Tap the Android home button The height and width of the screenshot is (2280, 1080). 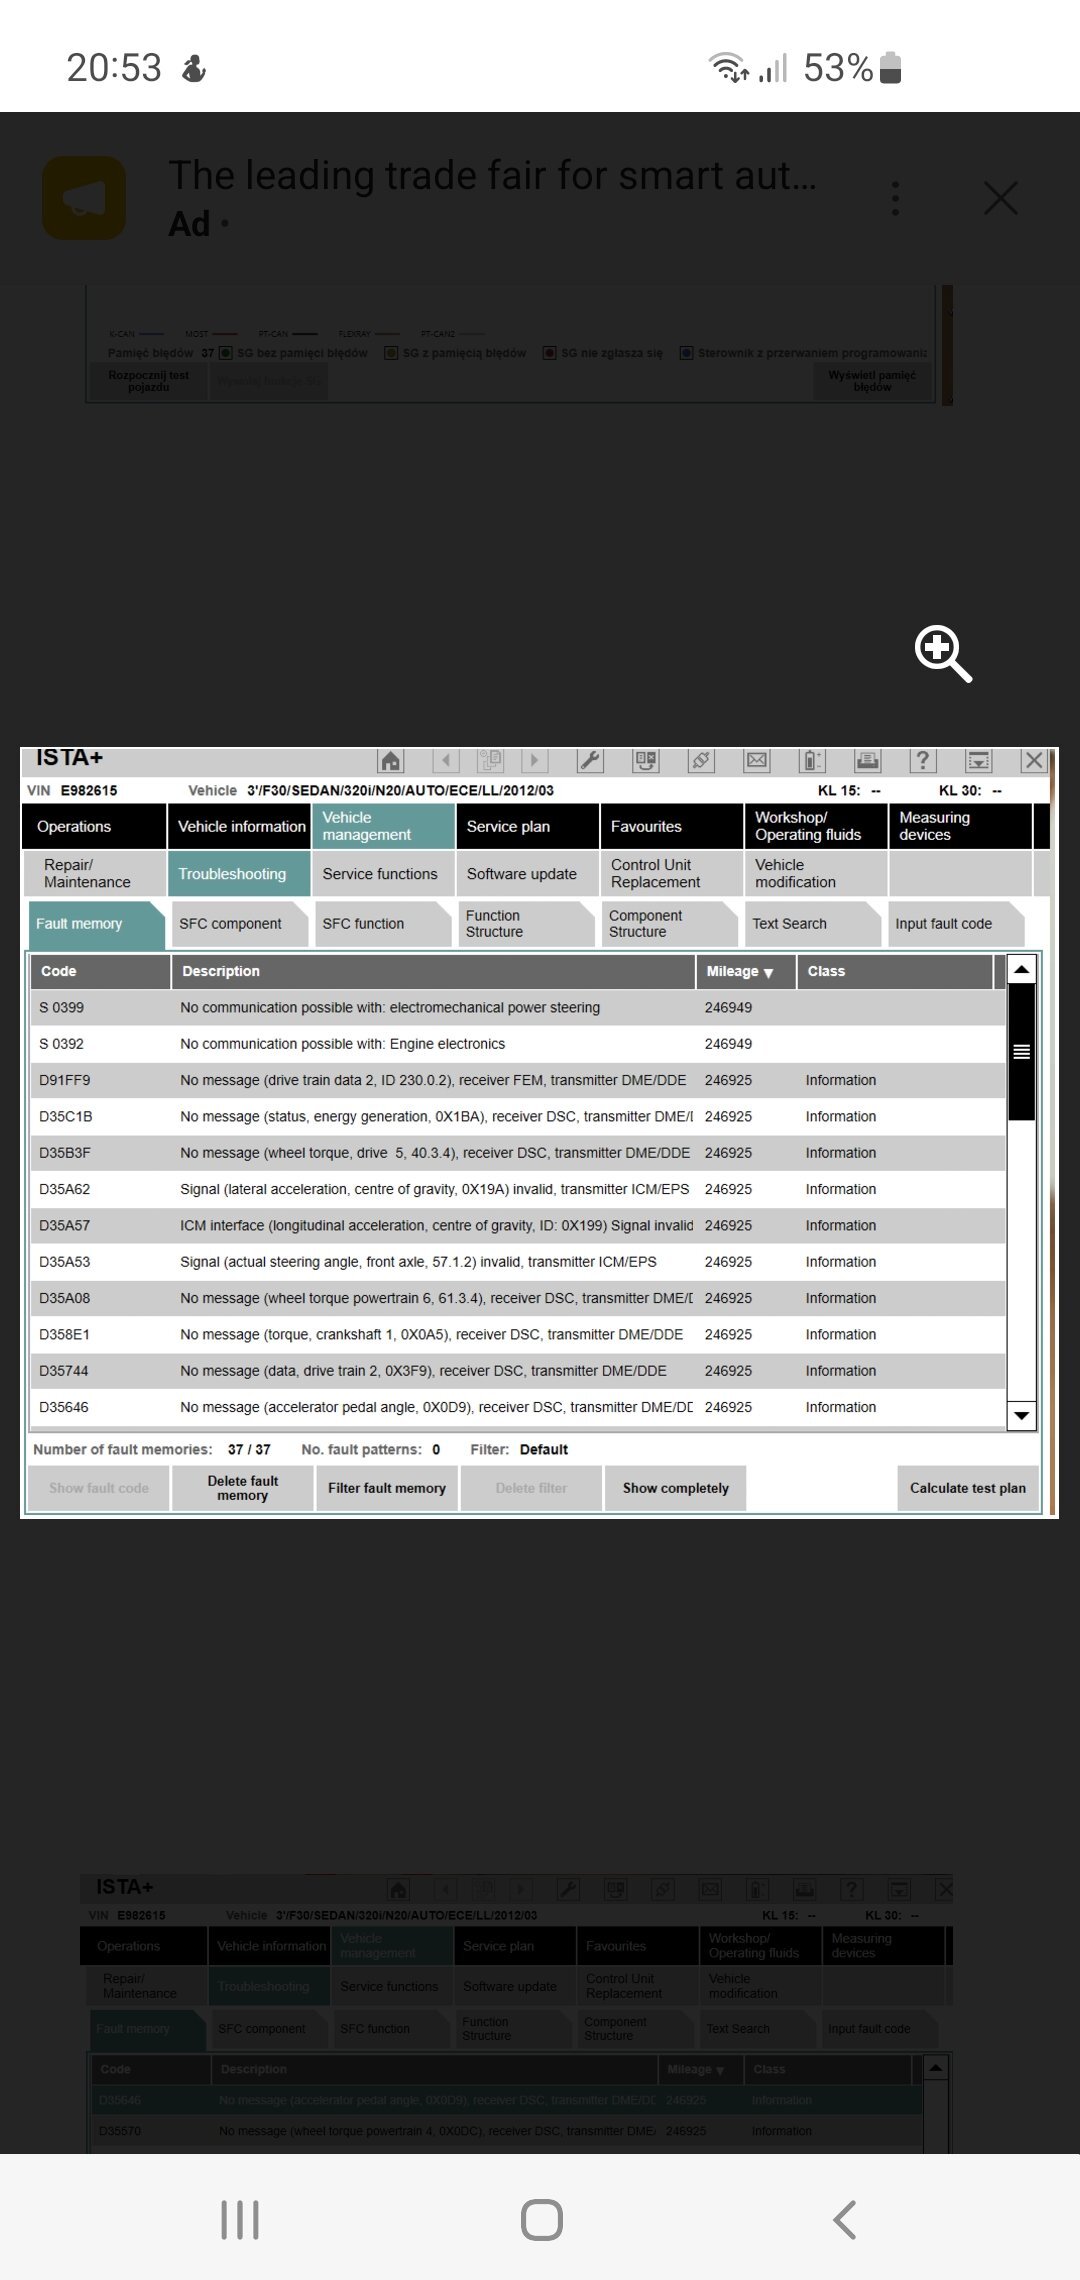(541, 2220)
